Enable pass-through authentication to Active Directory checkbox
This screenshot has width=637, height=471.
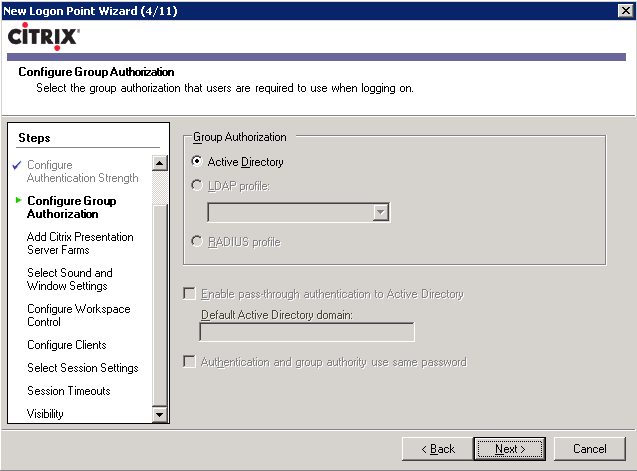[189, 293]
